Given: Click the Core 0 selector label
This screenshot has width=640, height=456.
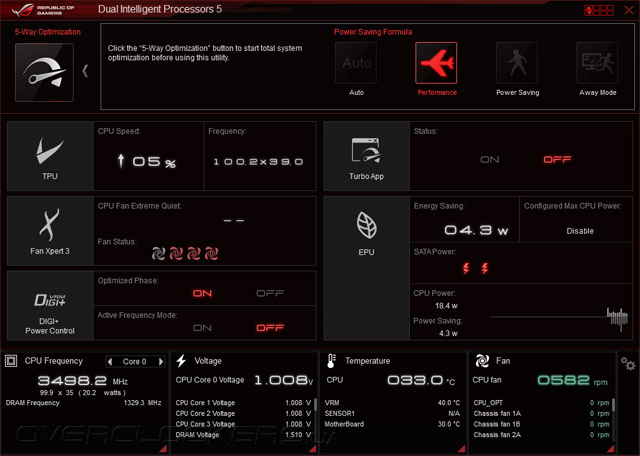Looking at the screenshot, I should click(x=134, y=362).
